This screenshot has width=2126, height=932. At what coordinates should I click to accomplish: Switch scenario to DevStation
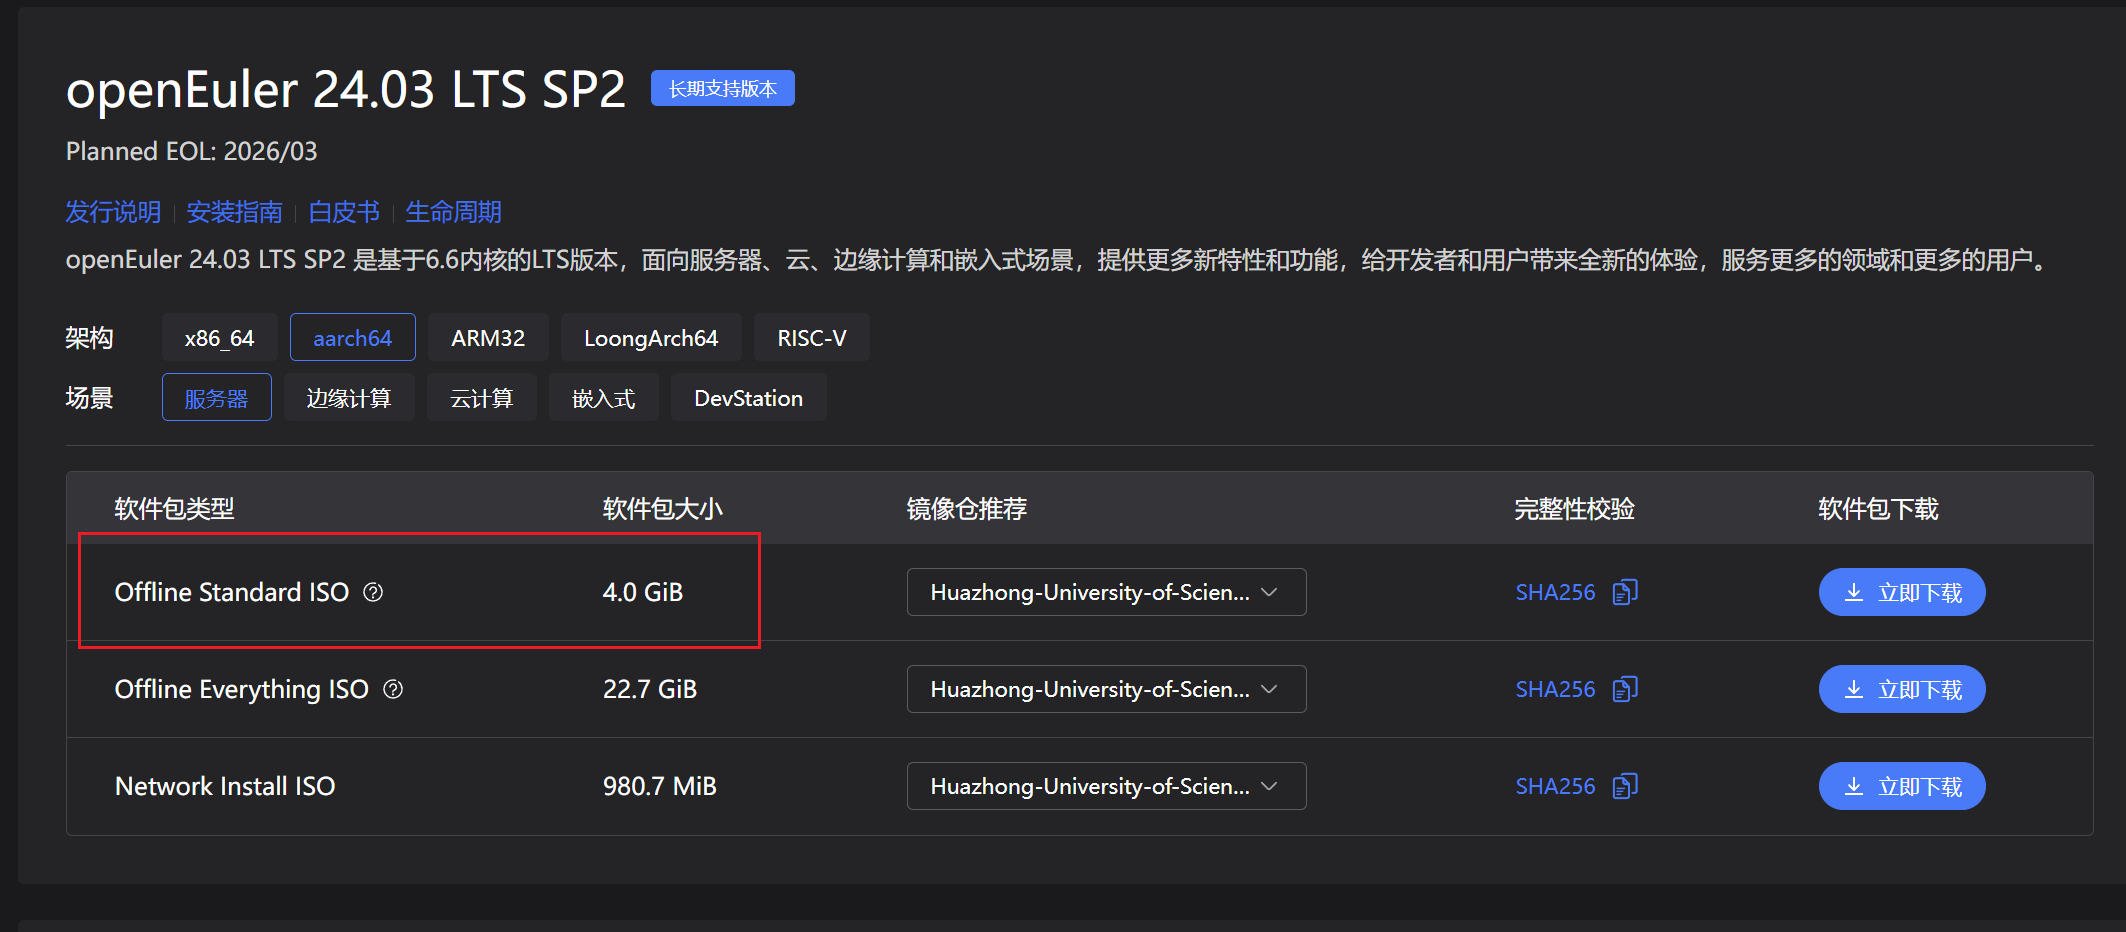pyautogui.click(x=748, y=398)
